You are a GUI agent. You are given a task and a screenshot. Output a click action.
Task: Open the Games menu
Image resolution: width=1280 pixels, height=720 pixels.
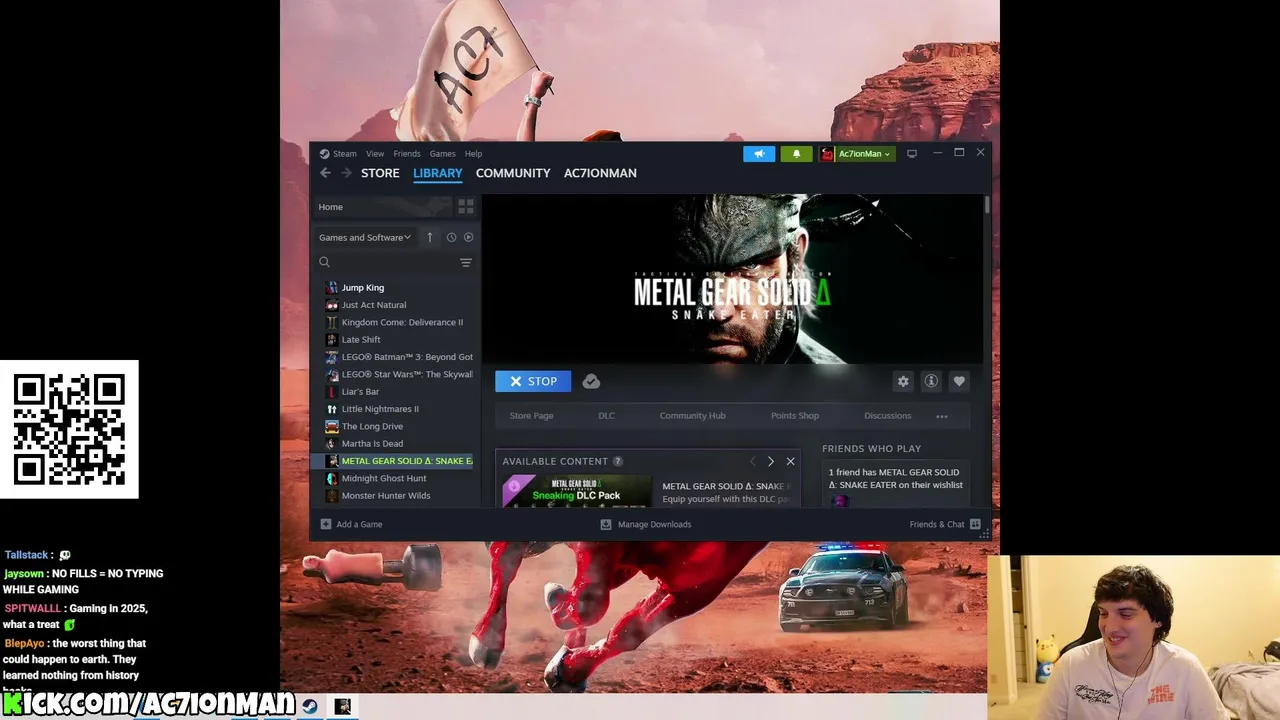pyautogui.click(x=443, y=154)
